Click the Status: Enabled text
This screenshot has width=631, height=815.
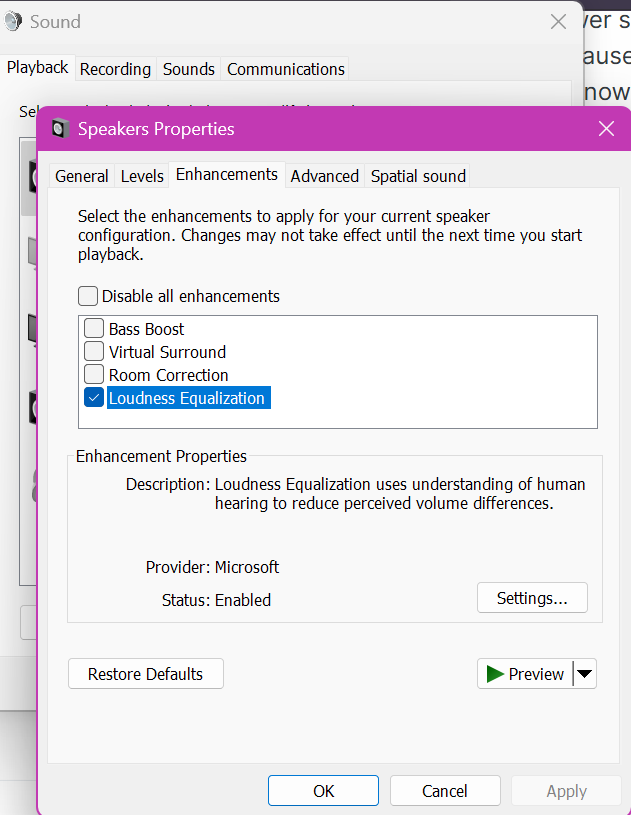point(216,600)
